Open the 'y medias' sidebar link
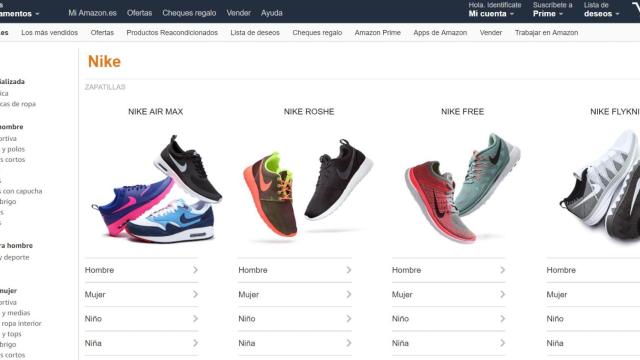Viewport: 640px width, 360px height. pyautogui.click(x=16, y=313)
